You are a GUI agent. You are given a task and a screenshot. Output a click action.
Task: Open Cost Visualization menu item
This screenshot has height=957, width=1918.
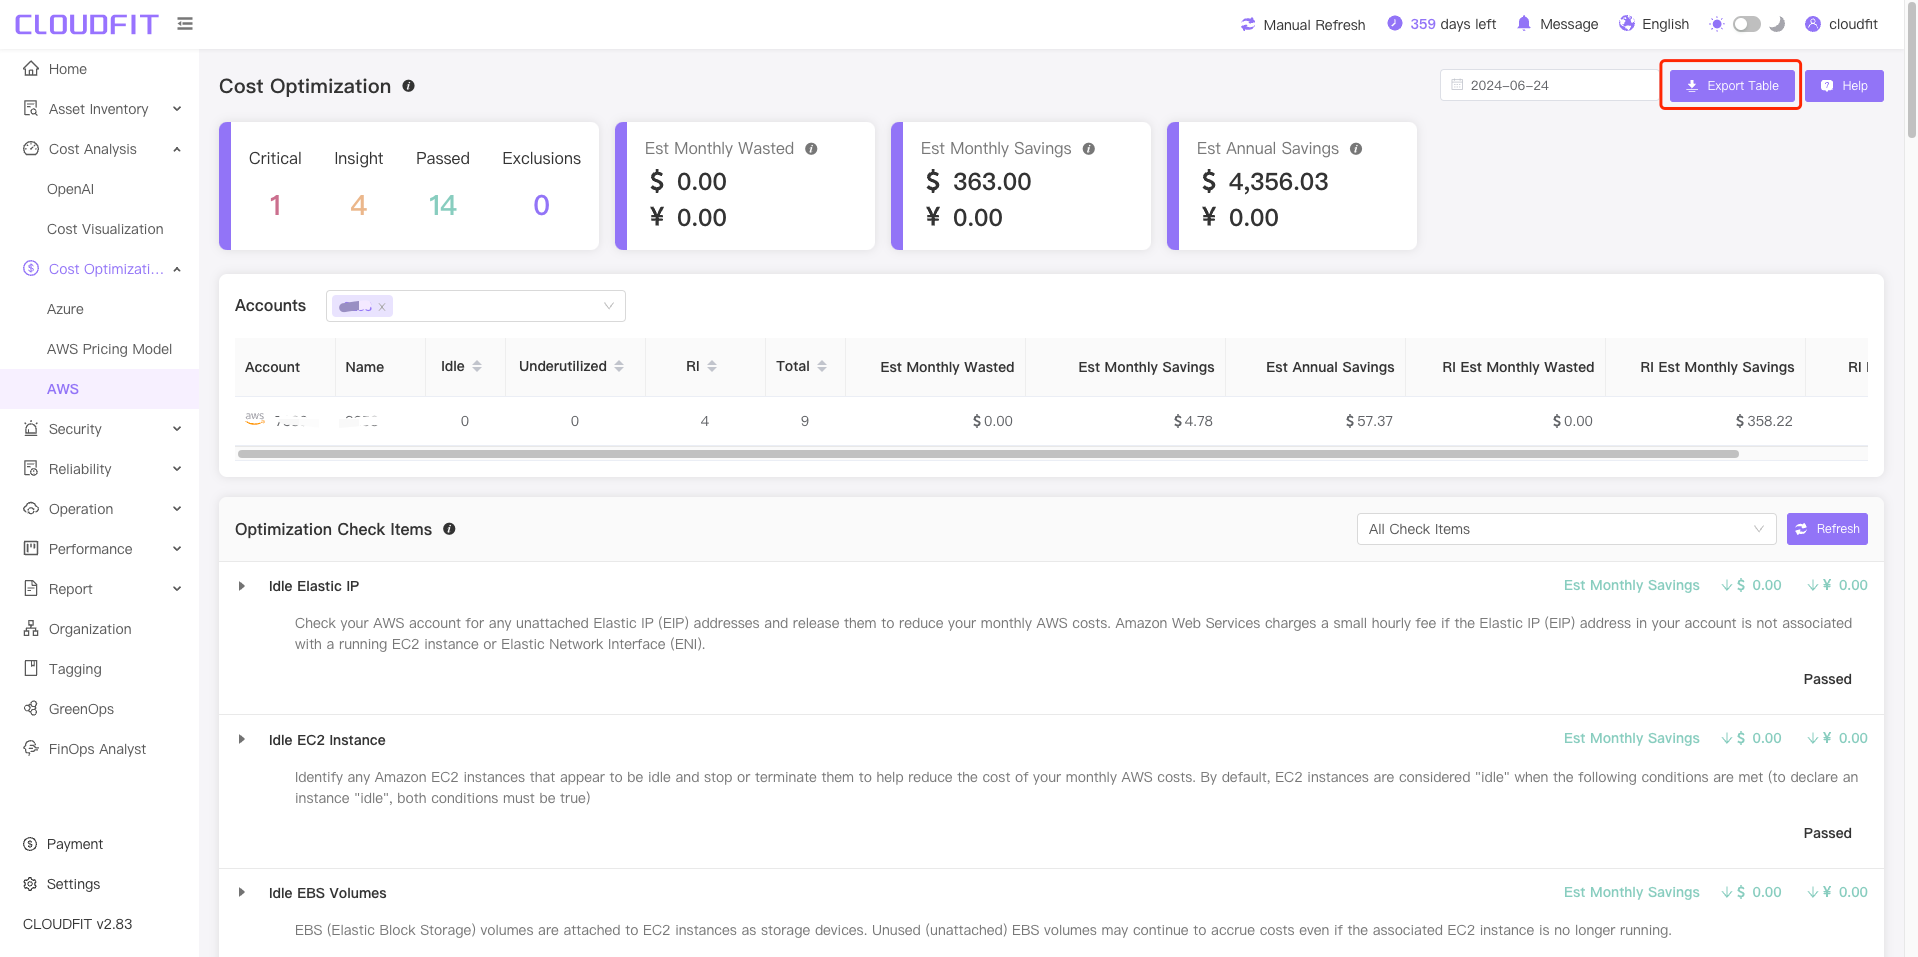tap(105, 229)
